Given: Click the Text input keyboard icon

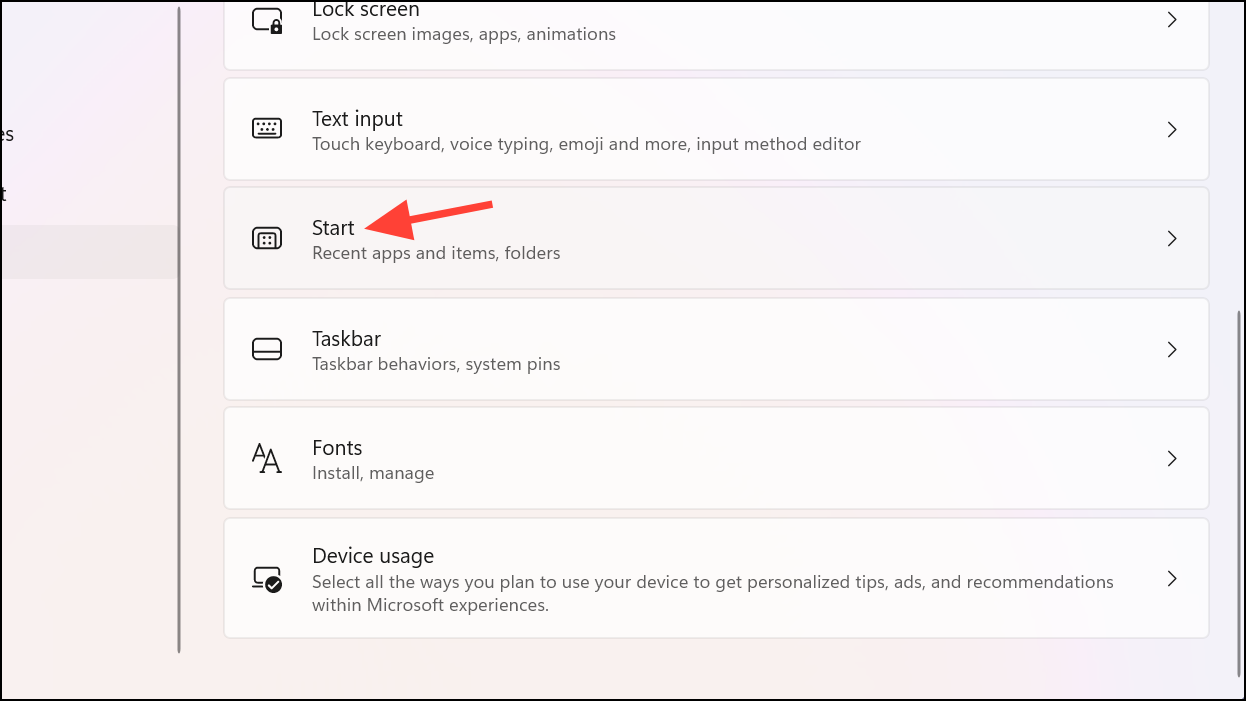Looking at the screenshot, I should point(267,129).
